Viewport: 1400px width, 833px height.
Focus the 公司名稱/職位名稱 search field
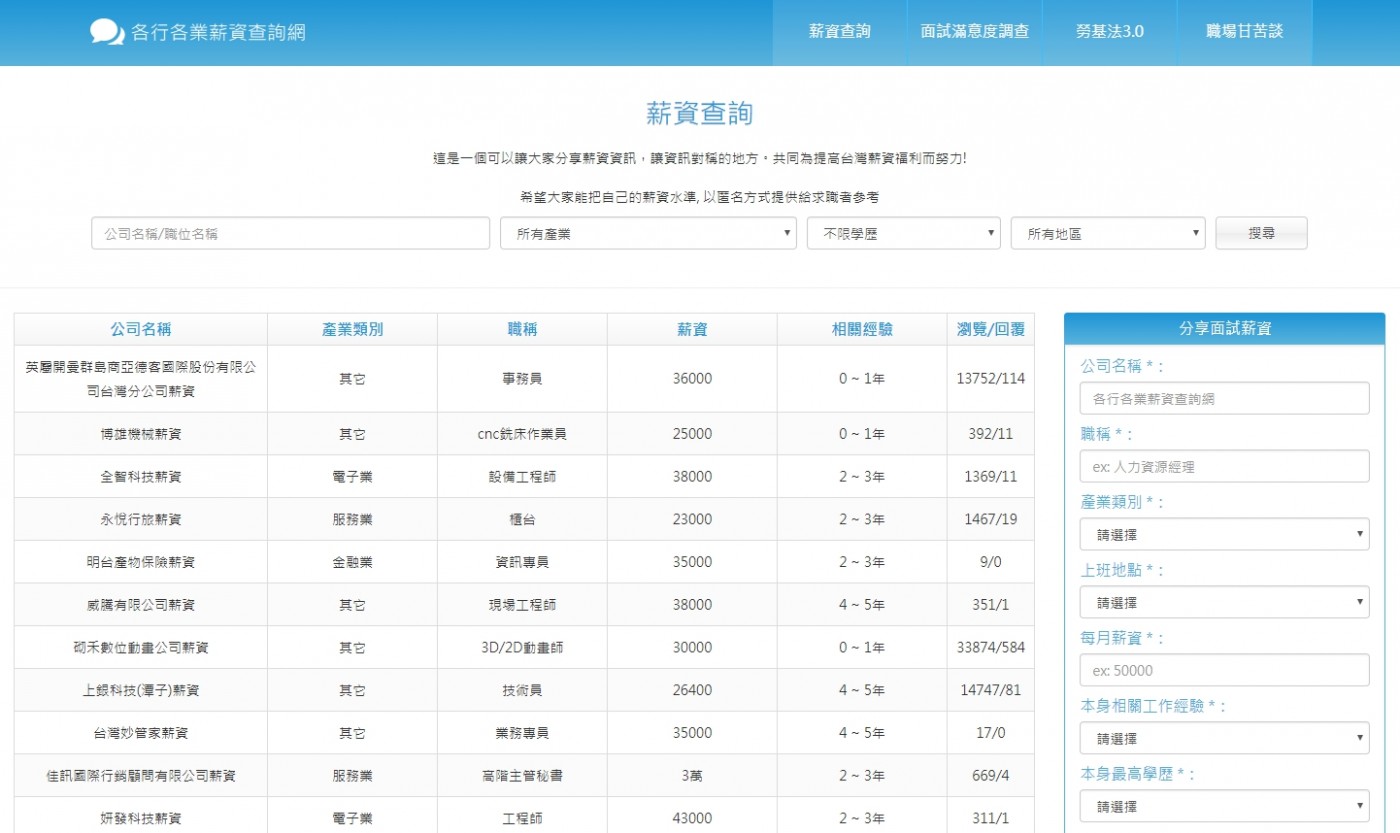(291, 233)
